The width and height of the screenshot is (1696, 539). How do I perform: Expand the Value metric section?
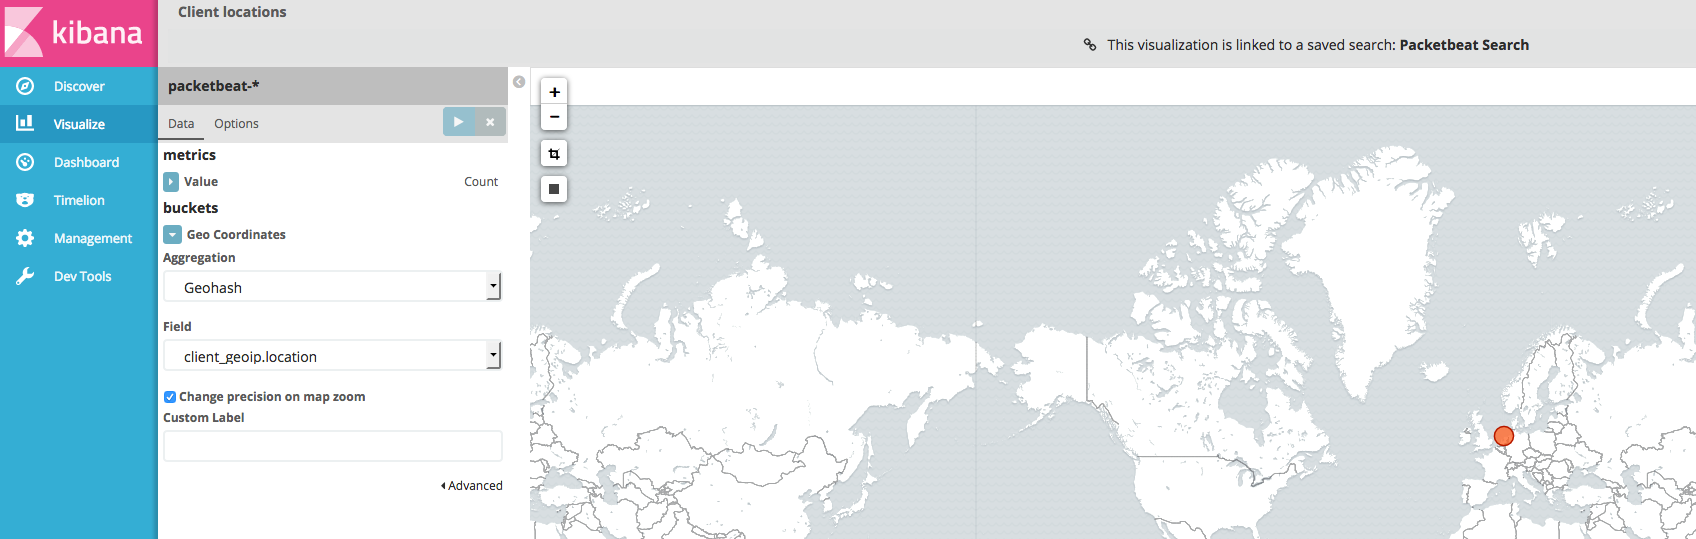(172, 182)
